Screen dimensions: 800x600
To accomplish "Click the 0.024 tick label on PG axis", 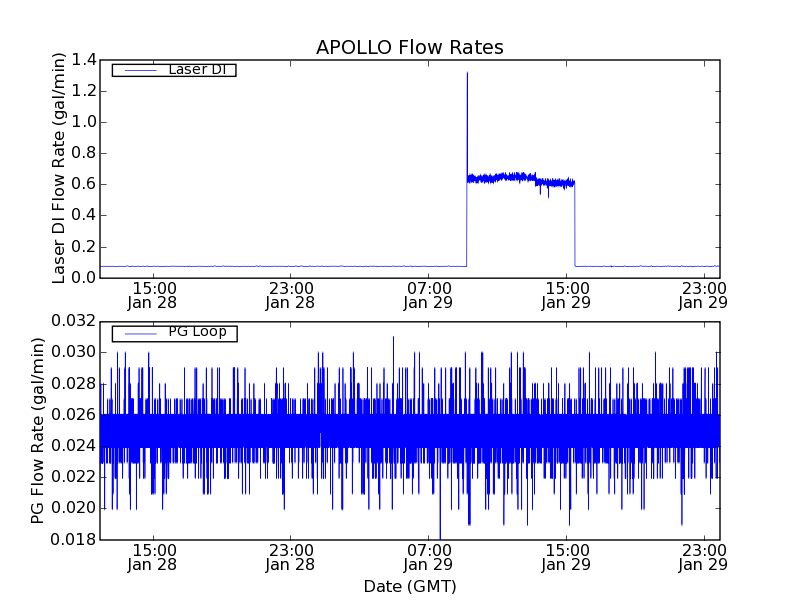I will [x=73, y=446].
